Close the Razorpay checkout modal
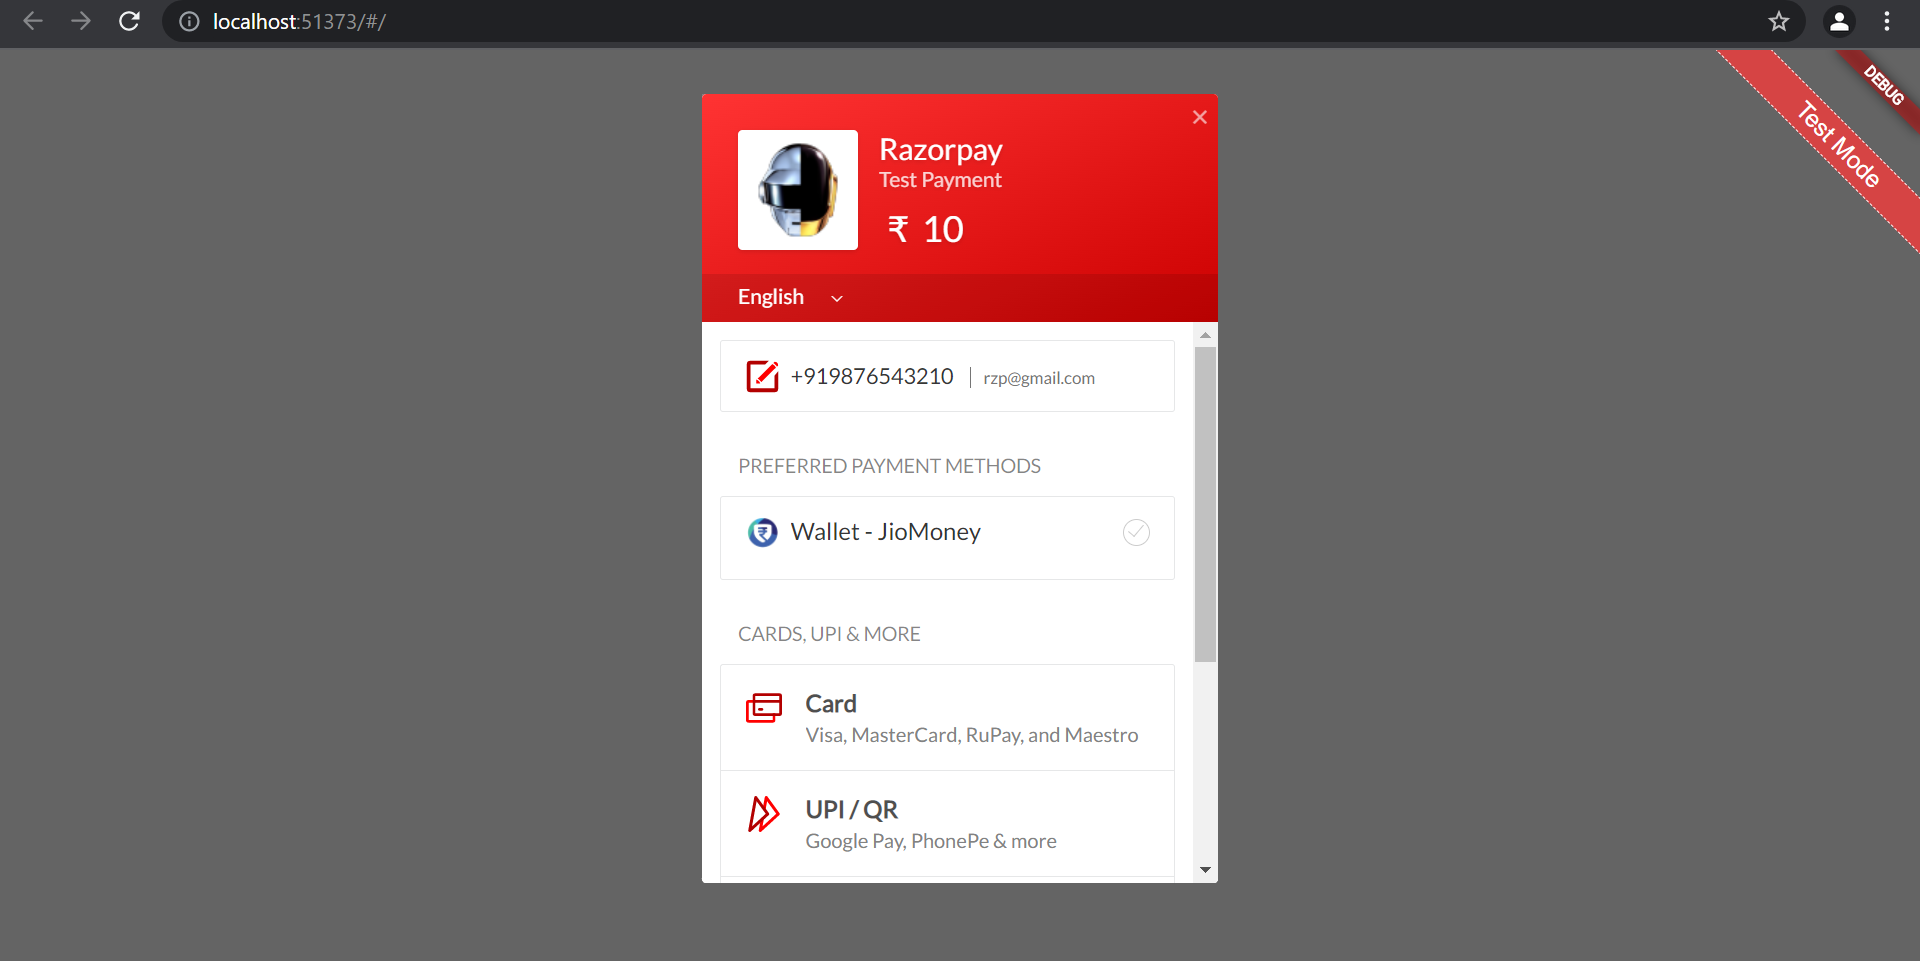 coord(1200,117)
